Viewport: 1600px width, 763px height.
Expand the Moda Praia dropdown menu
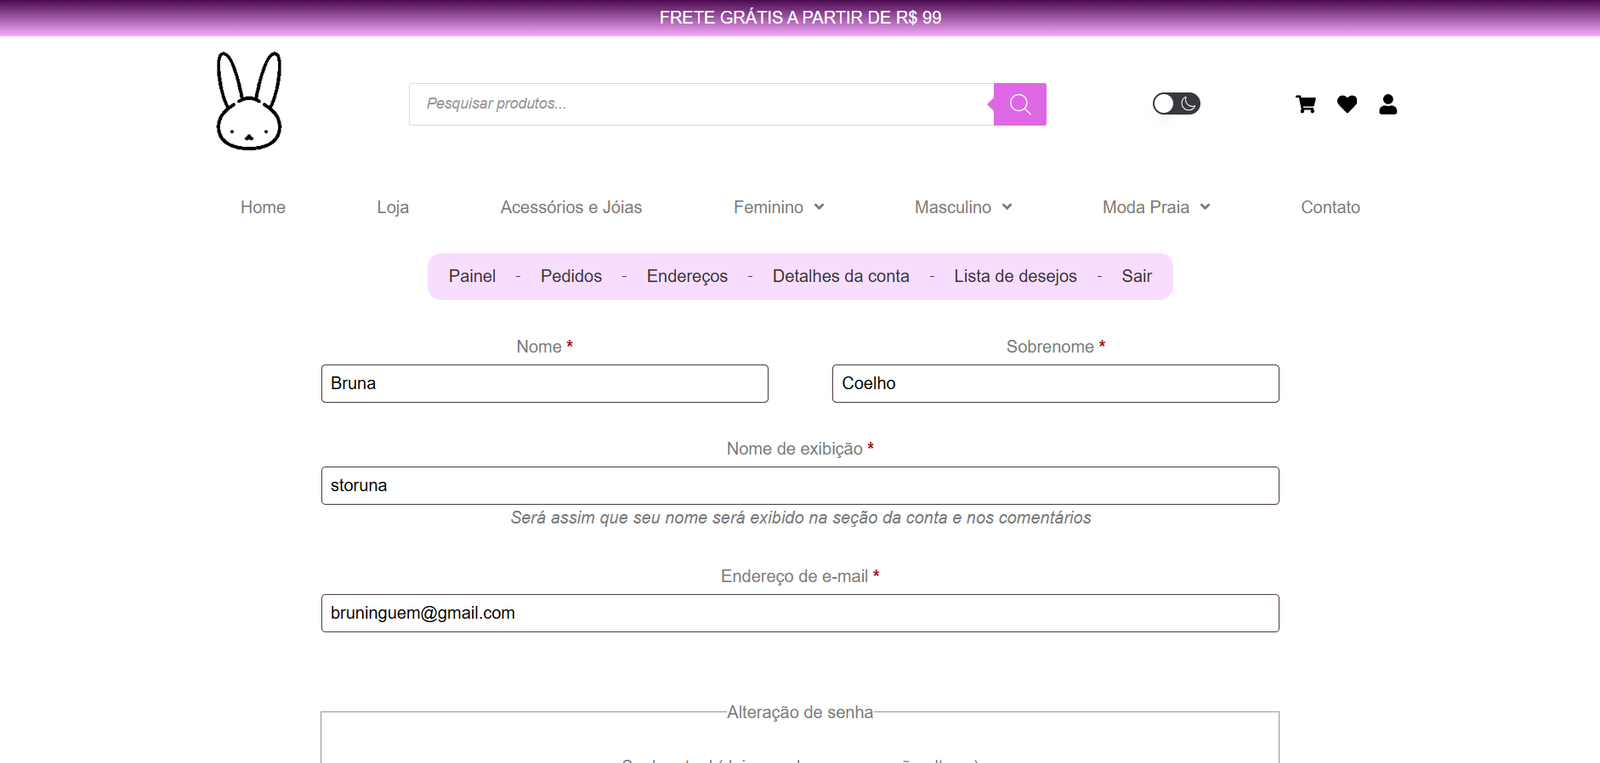pyautogui.click(x=1156, y=207)
